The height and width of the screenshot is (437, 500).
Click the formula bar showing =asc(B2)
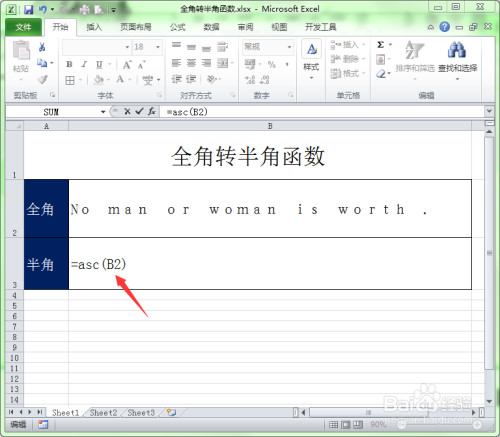(x=322, y=112)
